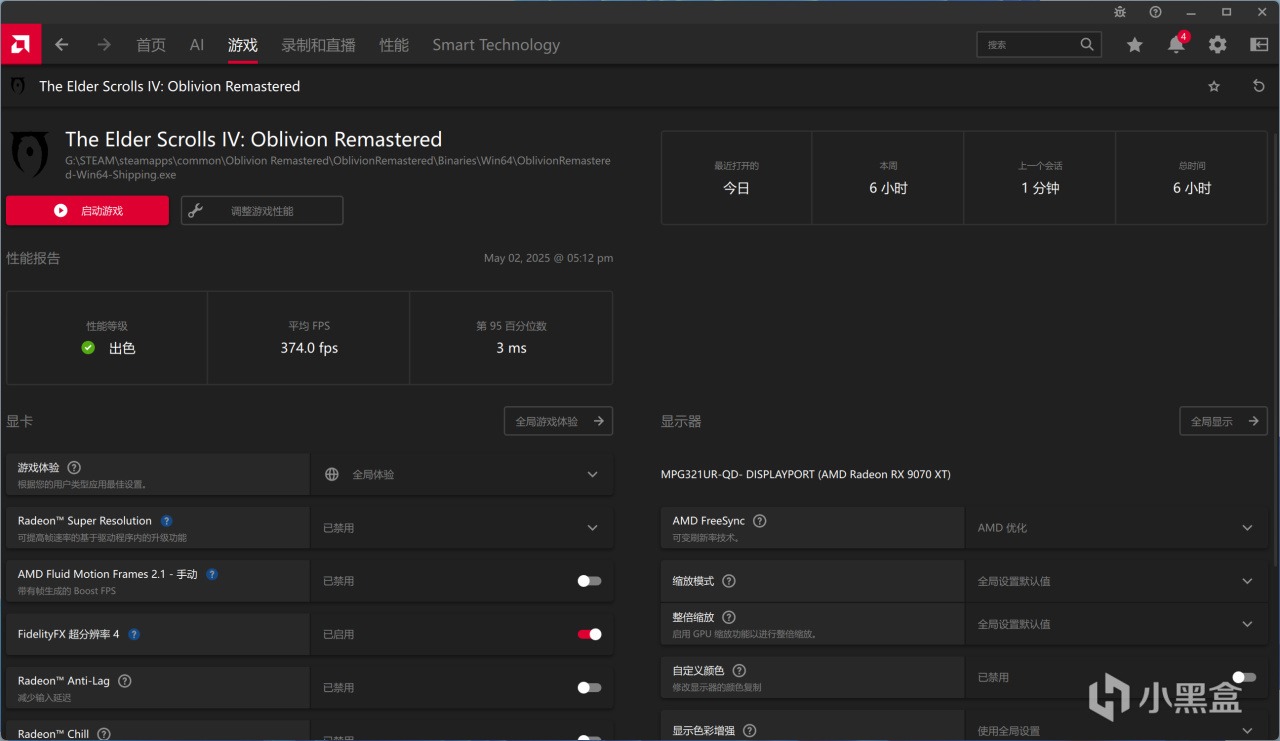Viewport: 1280px width, 741px height.
Task: Go back with the left arrow
Action: tap(62, 45)
